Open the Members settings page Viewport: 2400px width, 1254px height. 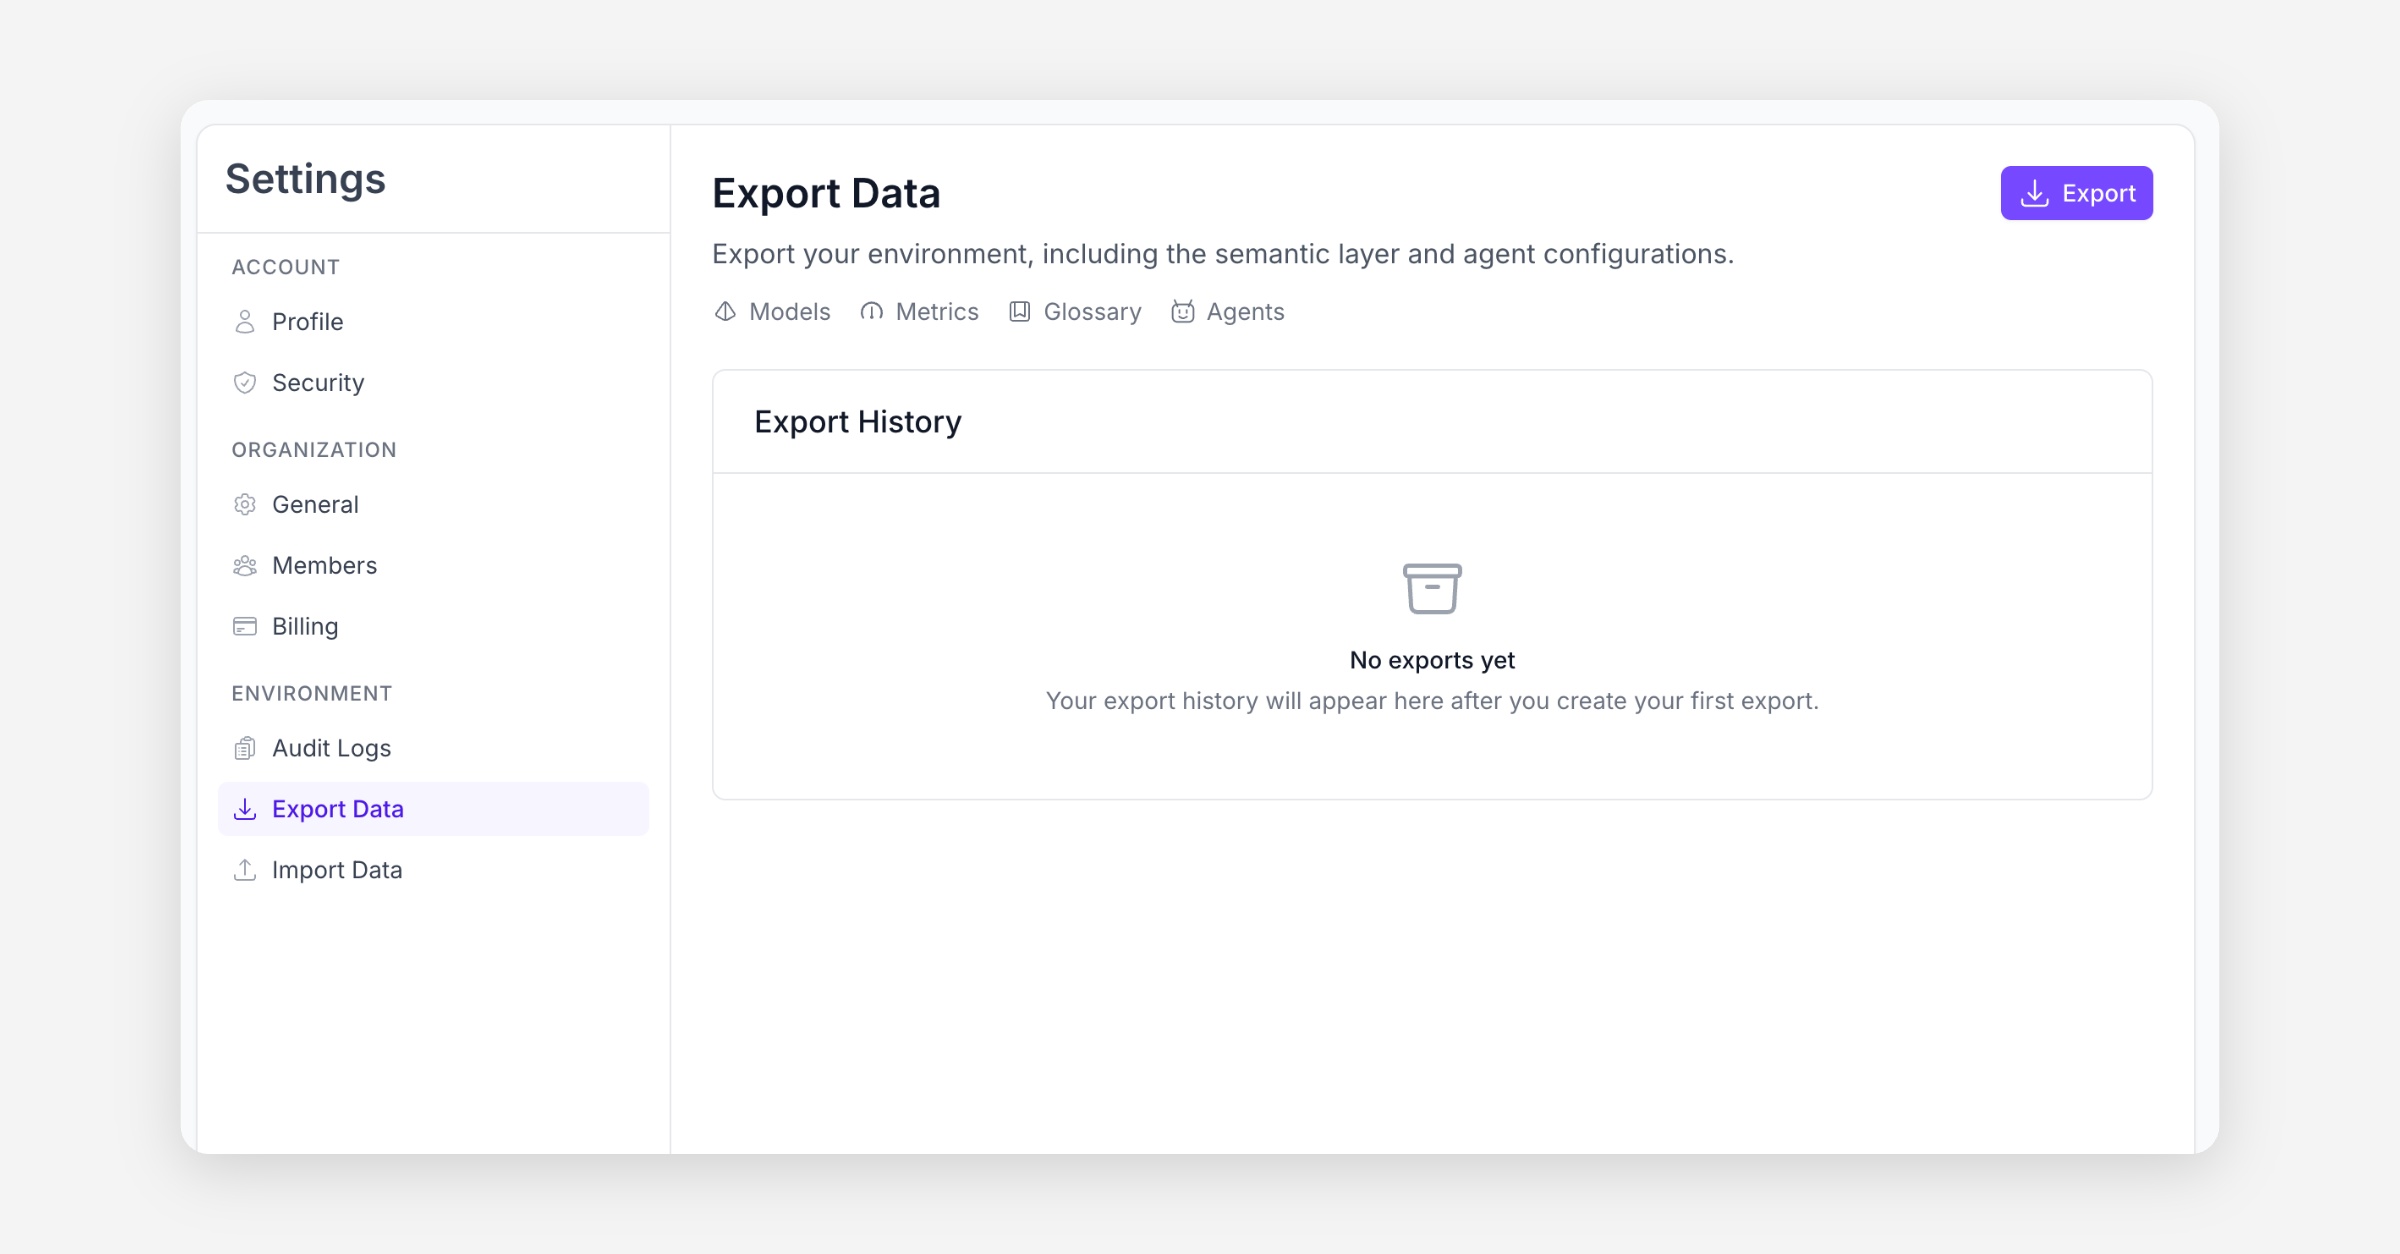(x=324, y=566)
